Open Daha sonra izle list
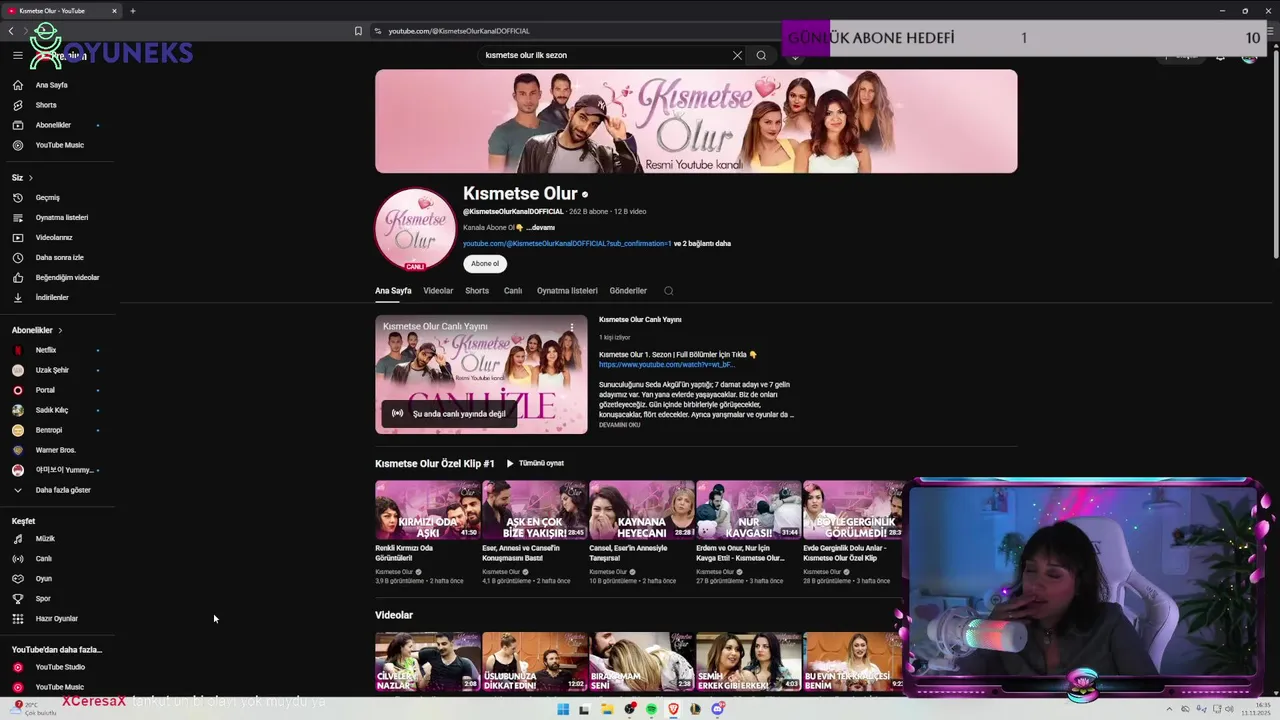Screen dimensions: 1280x720 pos(58,258)
